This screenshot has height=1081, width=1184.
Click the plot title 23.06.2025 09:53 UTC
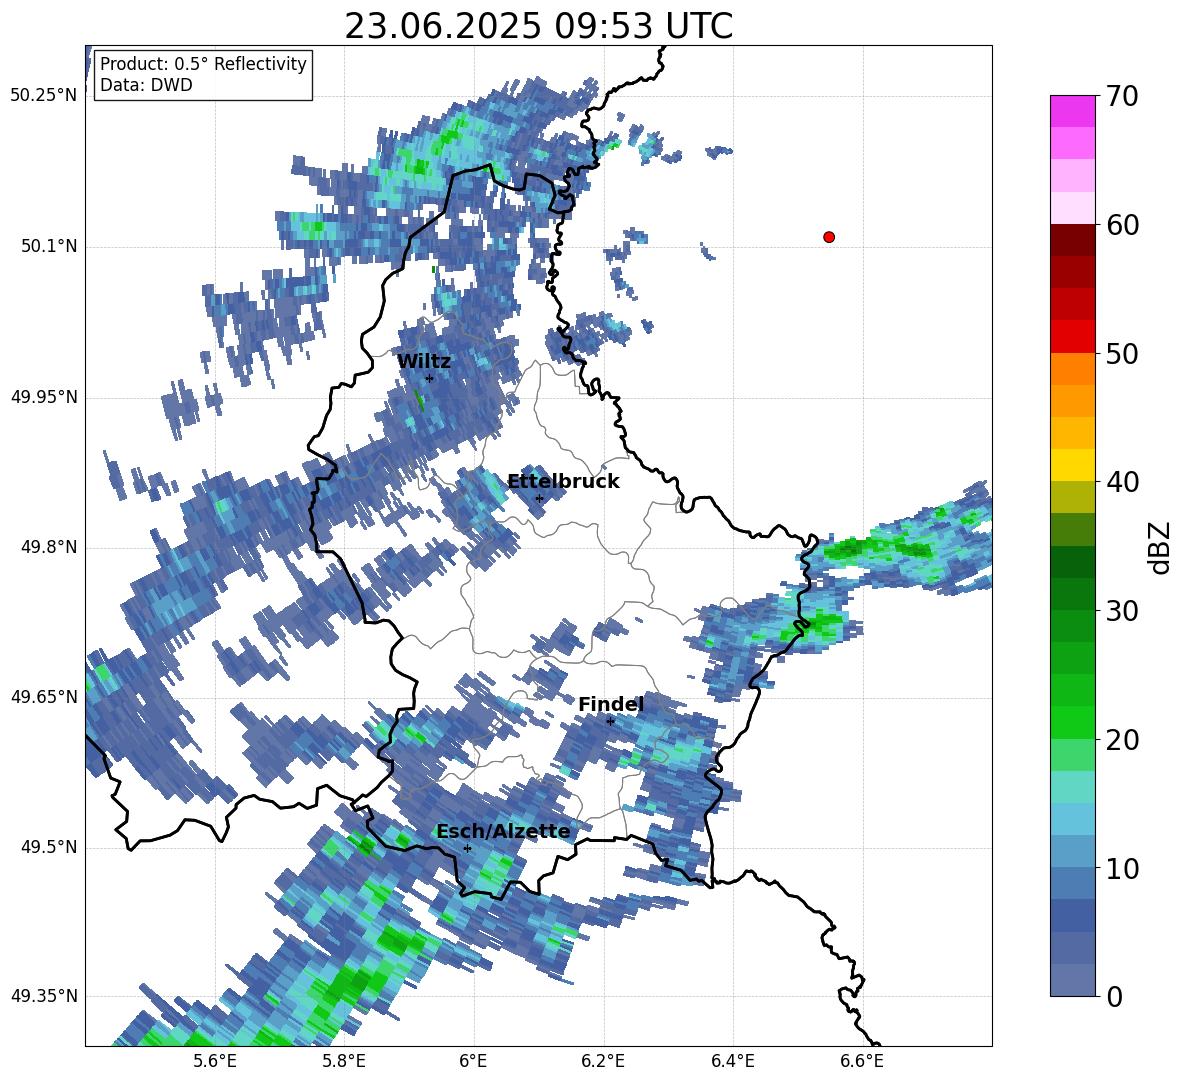[x=538, y=26]
